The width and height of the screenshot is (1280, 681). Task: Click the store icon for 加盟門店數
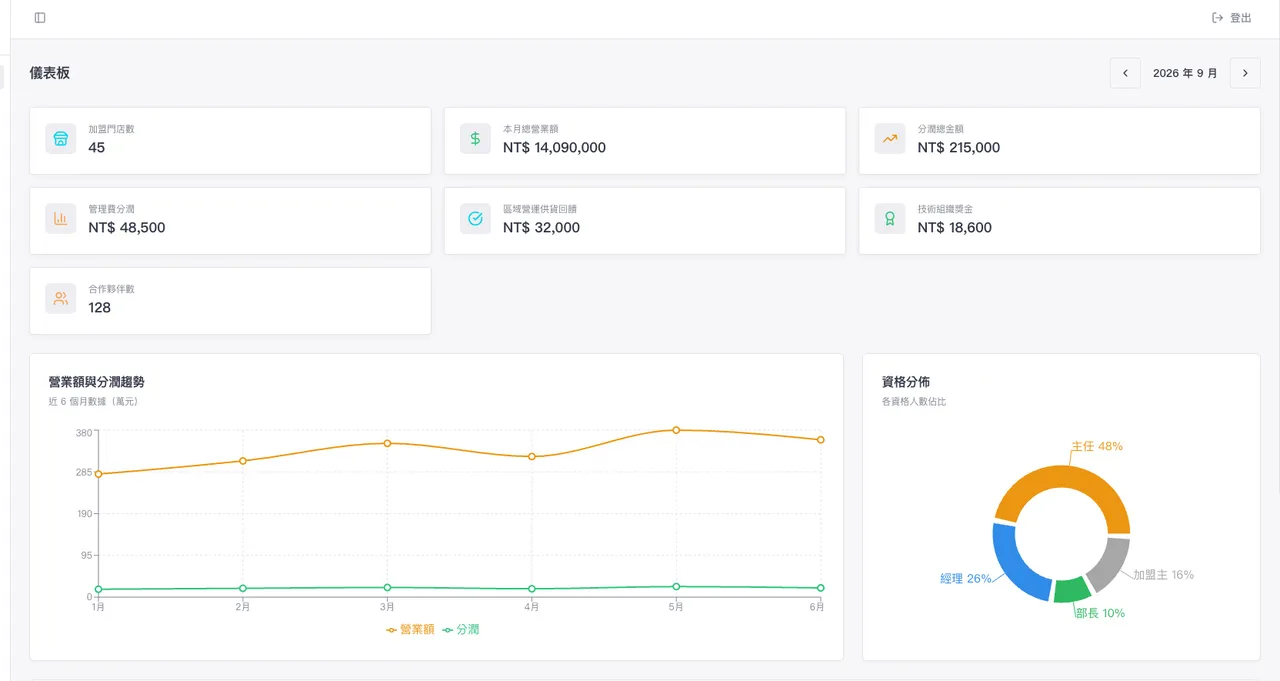pyautogui.click(x=61, y=139)
